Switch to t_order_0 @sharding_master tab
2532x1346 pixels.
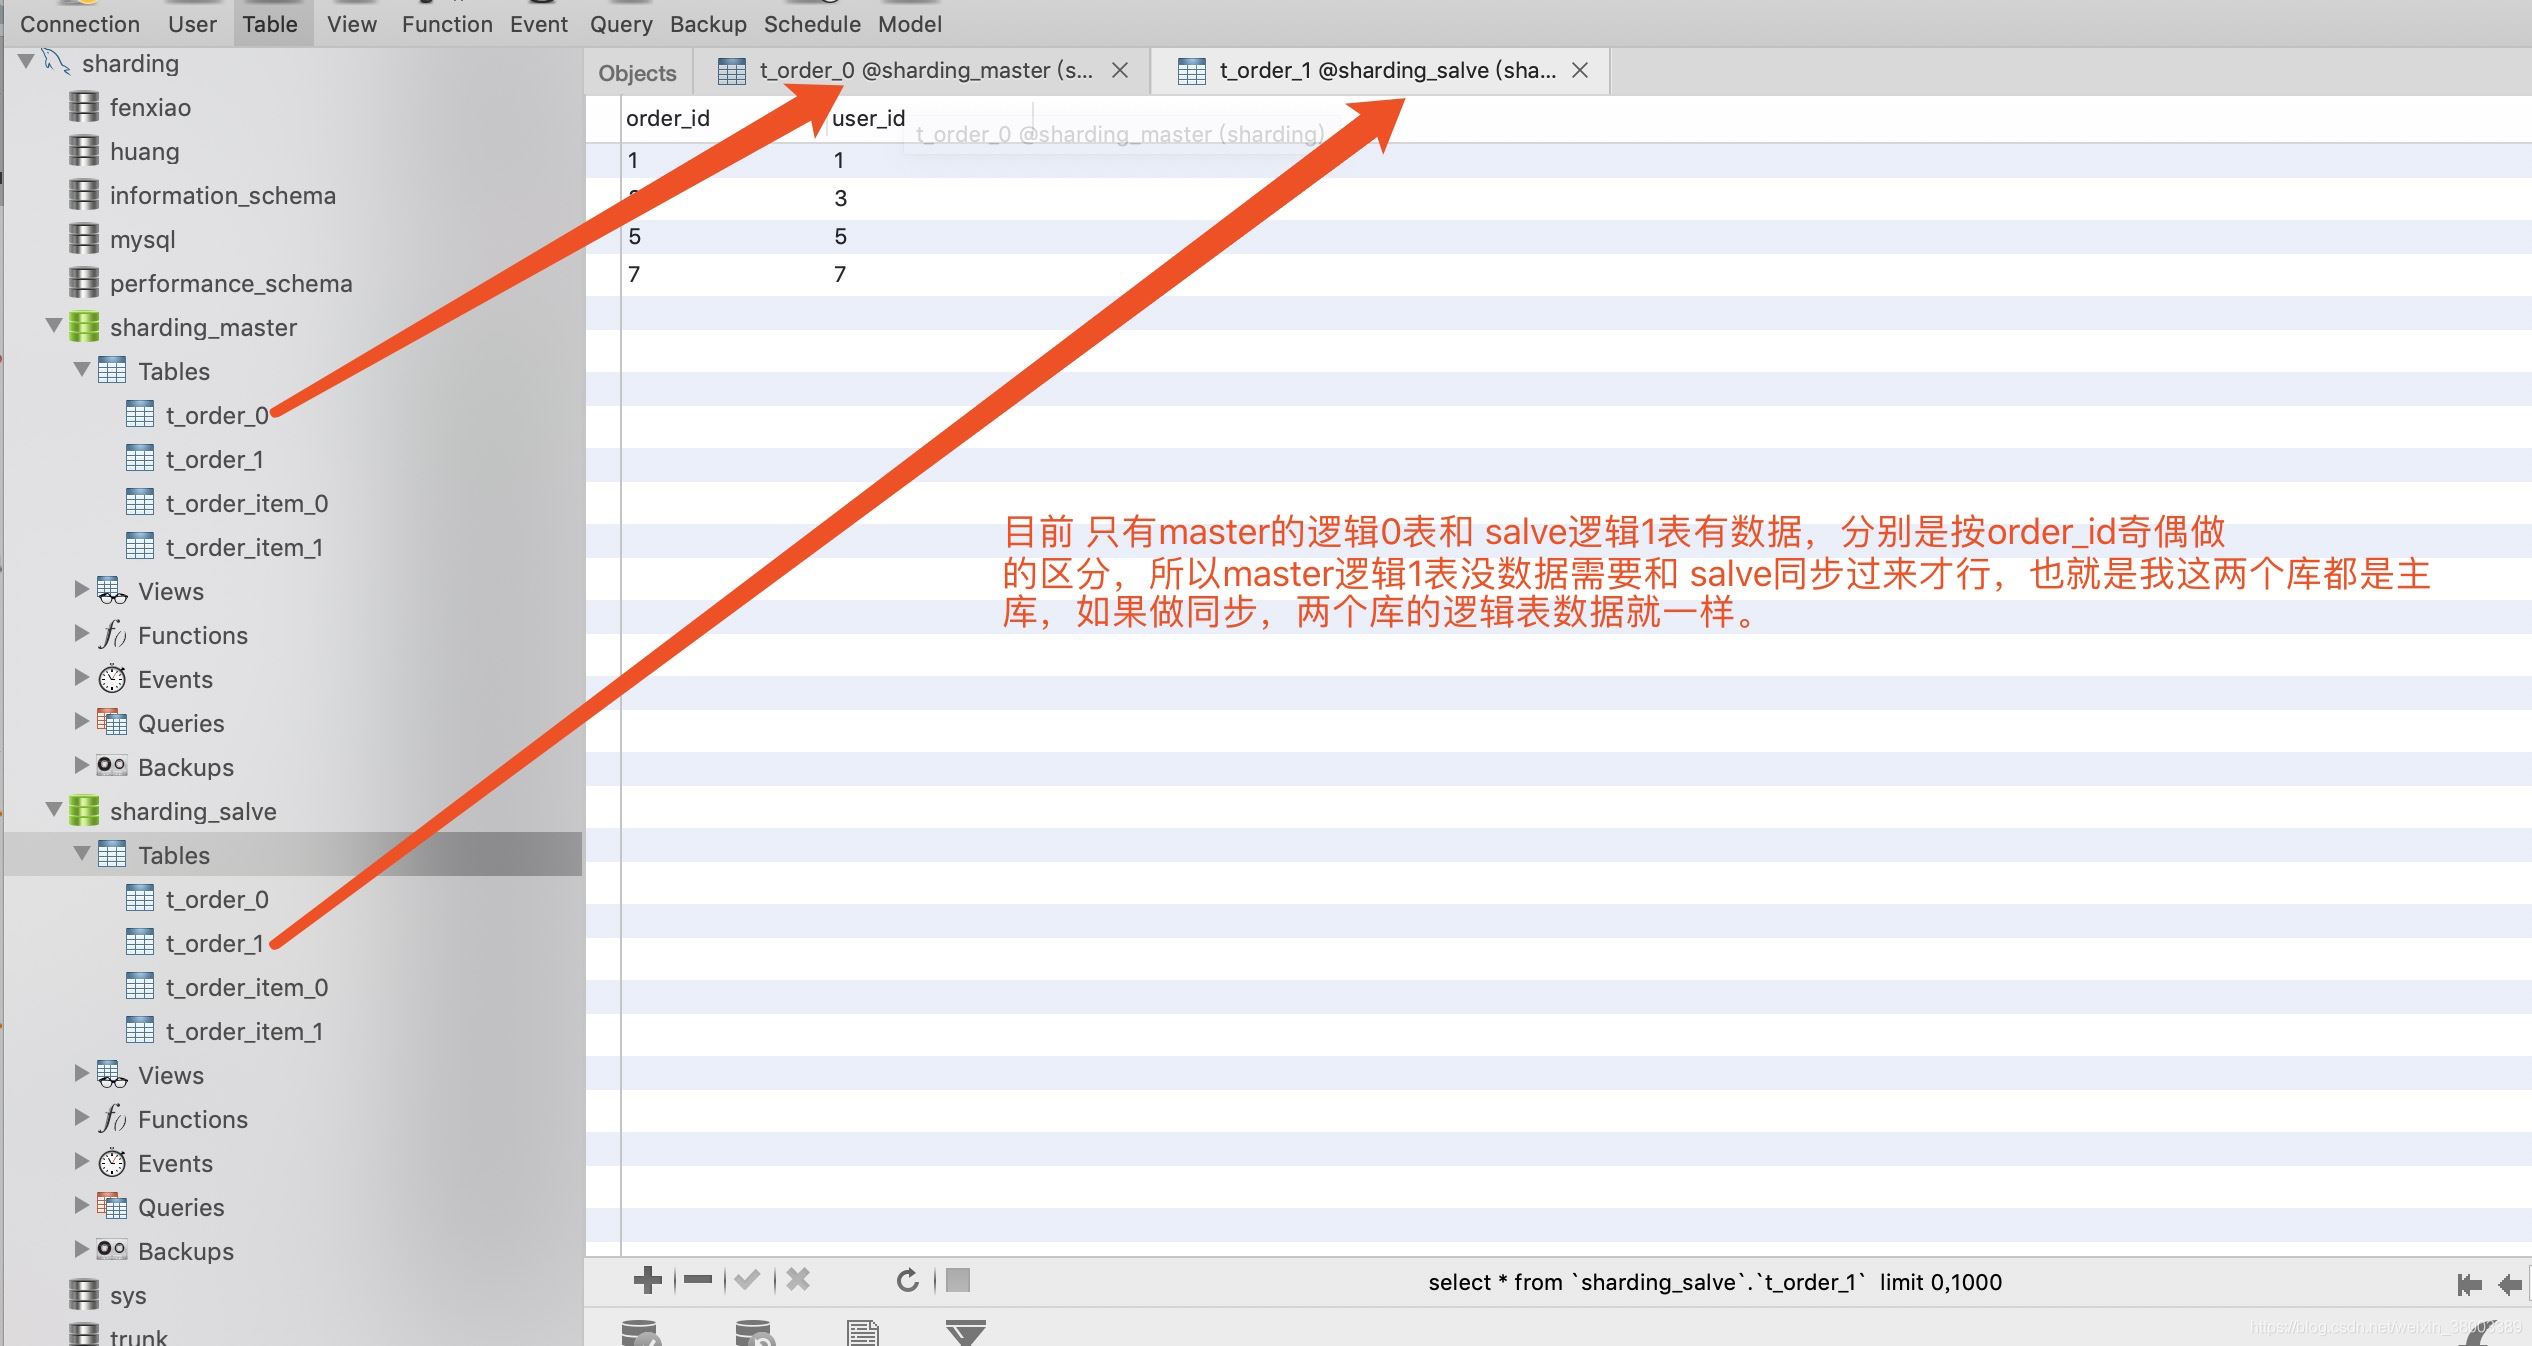tap(922, 70)
